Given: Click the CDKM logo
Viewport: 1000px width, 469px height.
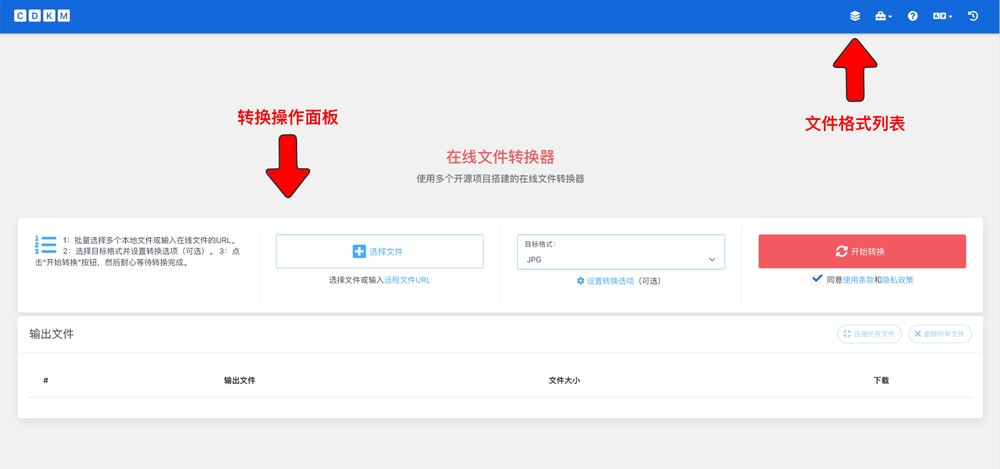Looking at the screenshot, I should click(x=42, y=16).
